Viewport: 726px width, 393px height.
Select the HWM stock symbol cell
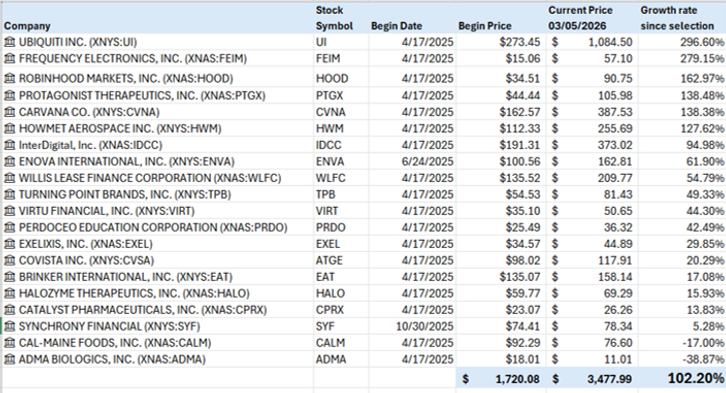click(341, 129)
